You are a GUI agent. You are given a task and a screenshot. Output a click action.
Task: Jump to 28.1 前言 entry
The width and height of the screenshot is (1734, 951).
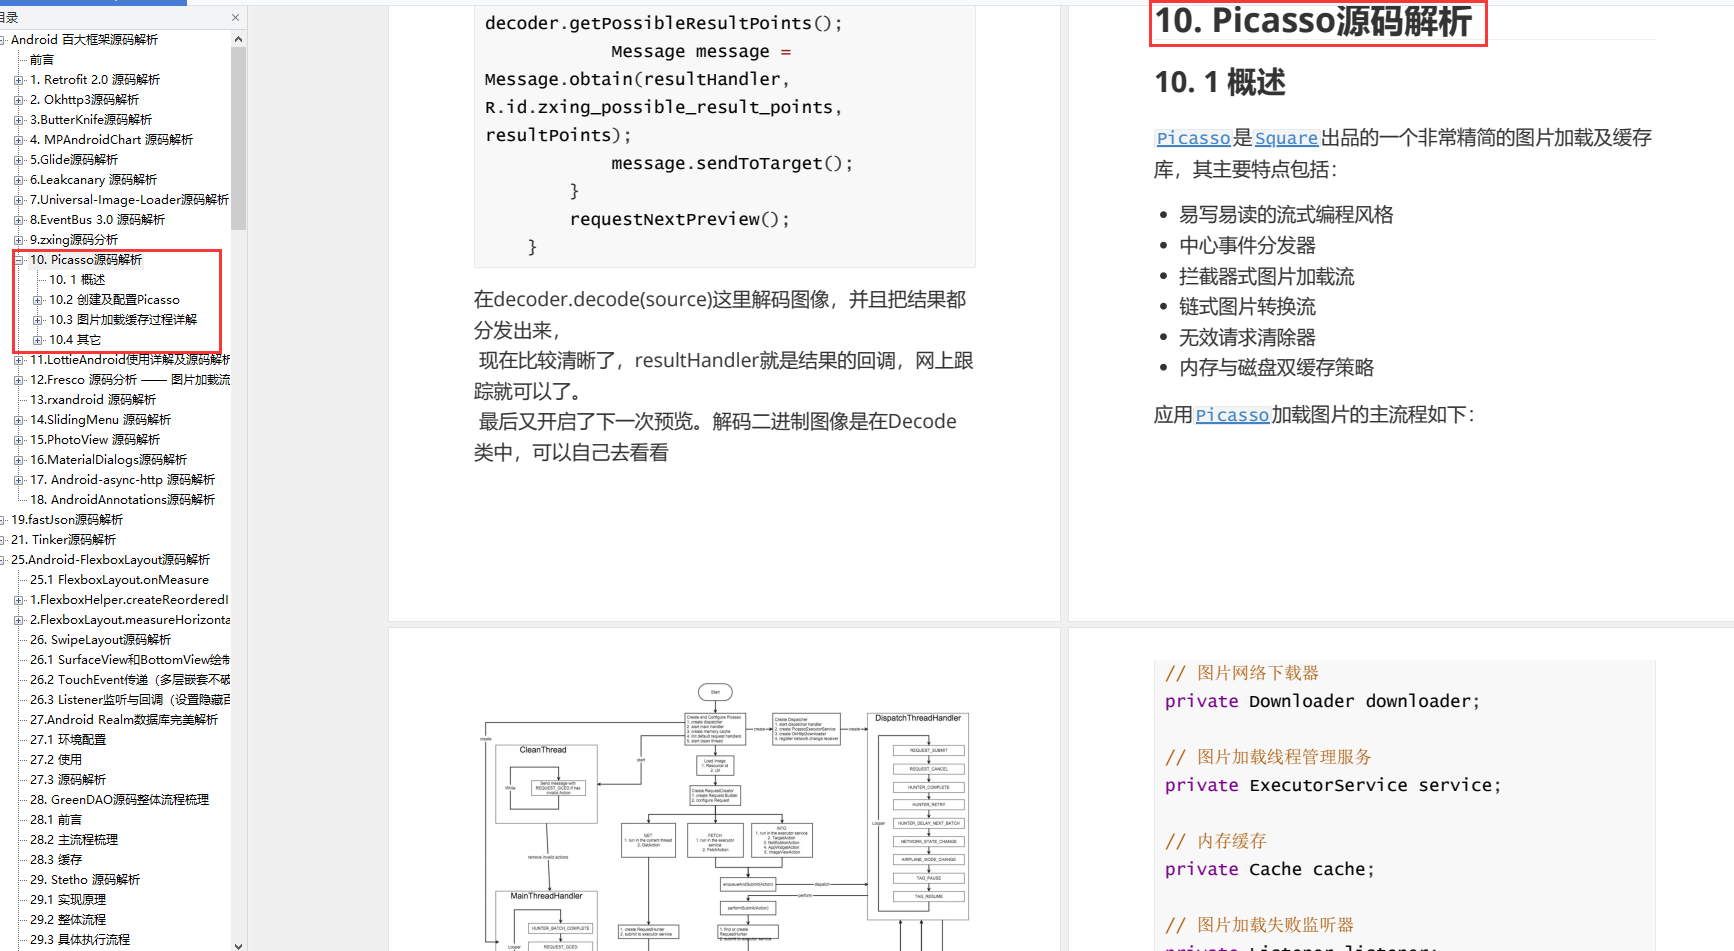point(56,820)
